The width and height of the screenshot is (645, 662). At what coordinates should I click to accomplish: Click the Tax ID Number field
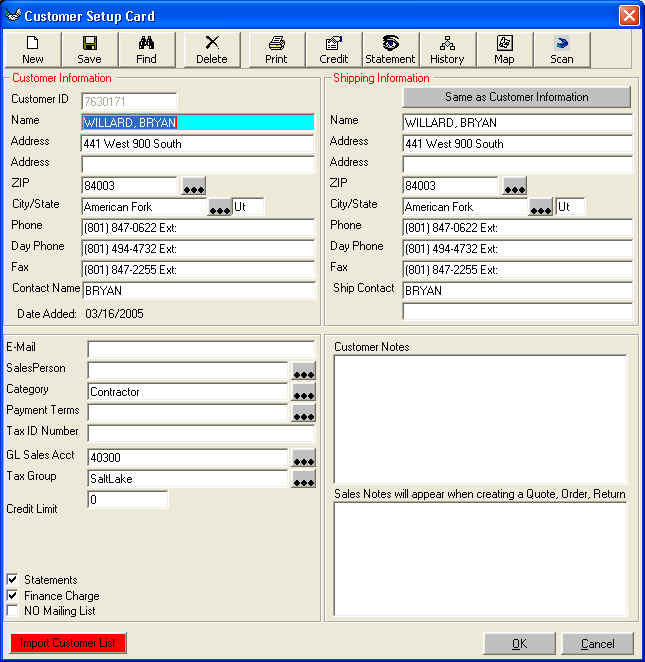201,434
